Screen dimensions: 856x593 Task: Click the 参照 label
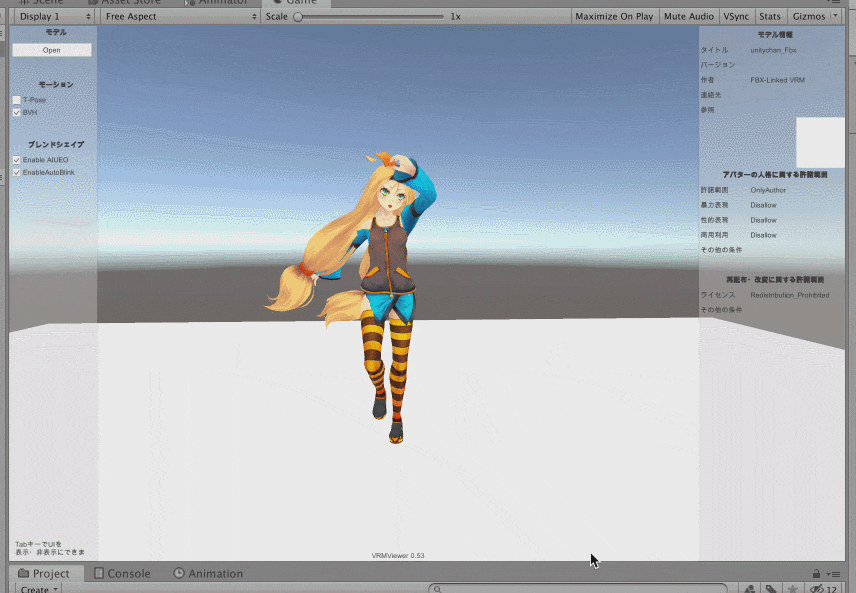click(x=708, y=110)
